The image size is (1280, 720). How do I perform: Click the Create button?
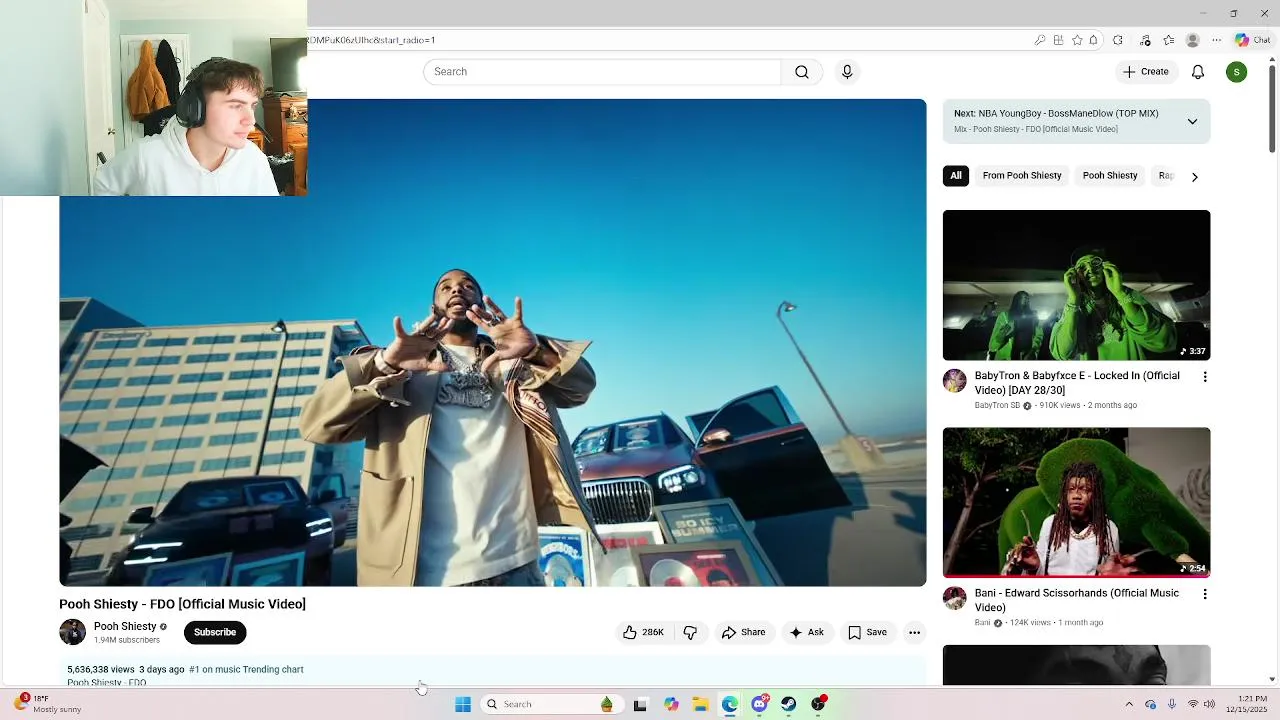click(1146, 72)
